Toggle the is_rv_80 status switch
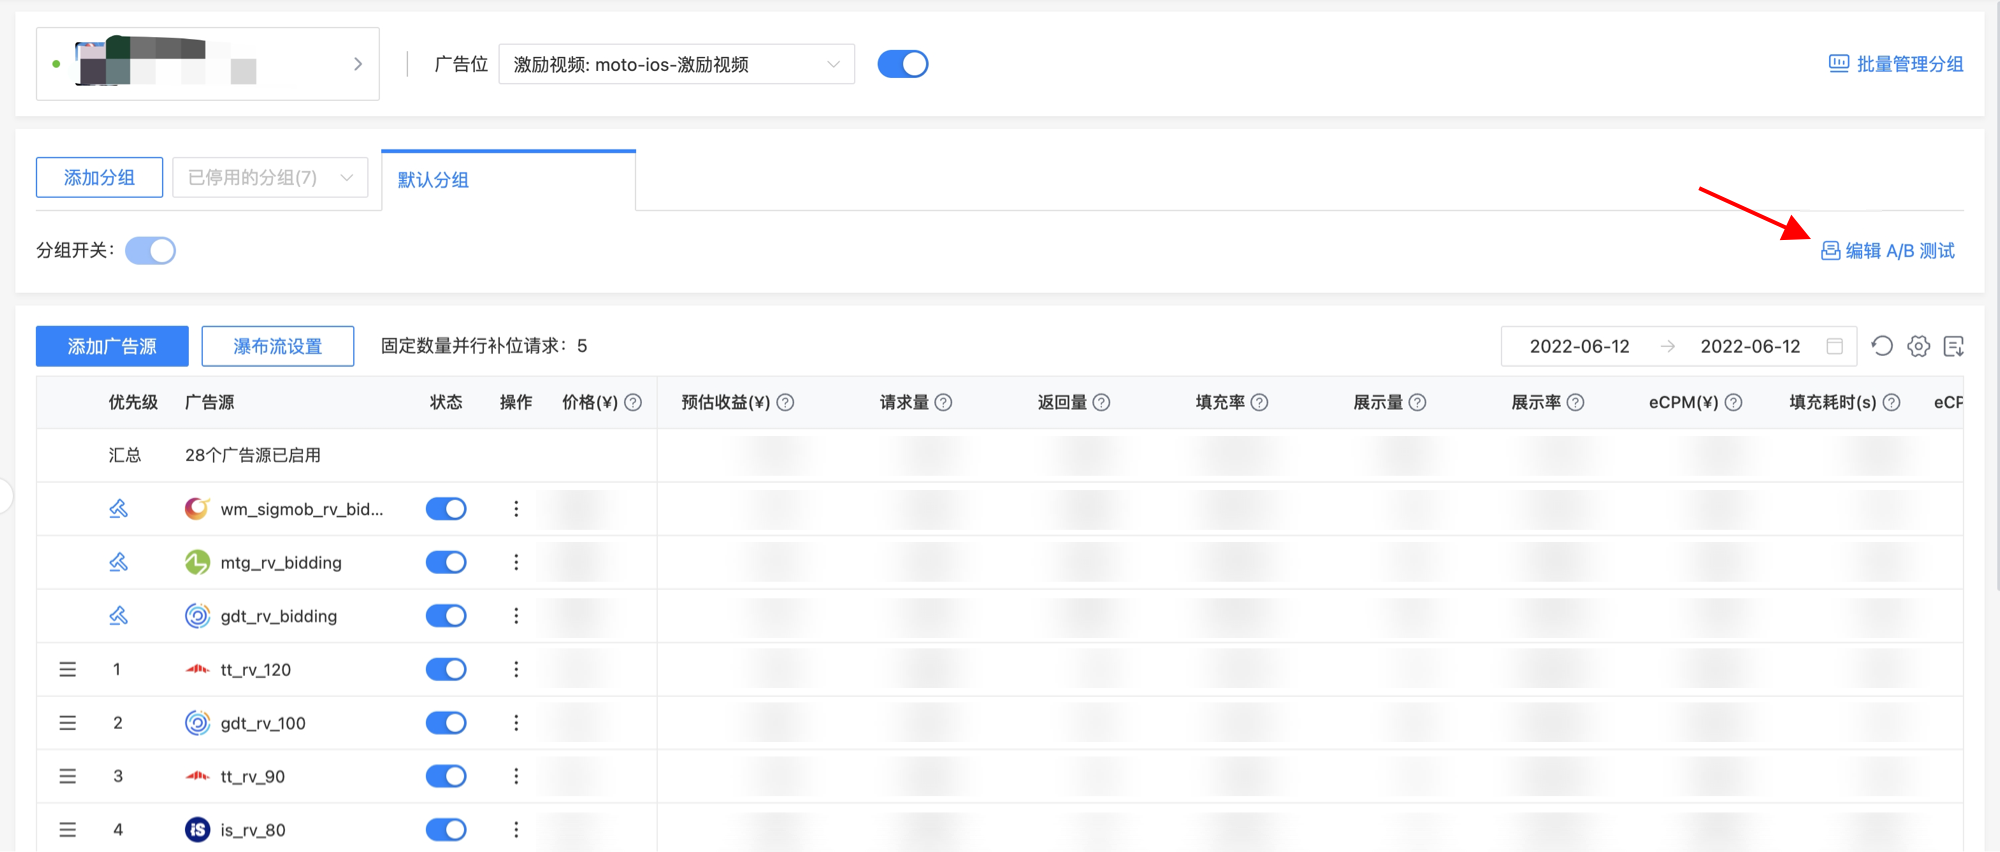 click(446, 830)
